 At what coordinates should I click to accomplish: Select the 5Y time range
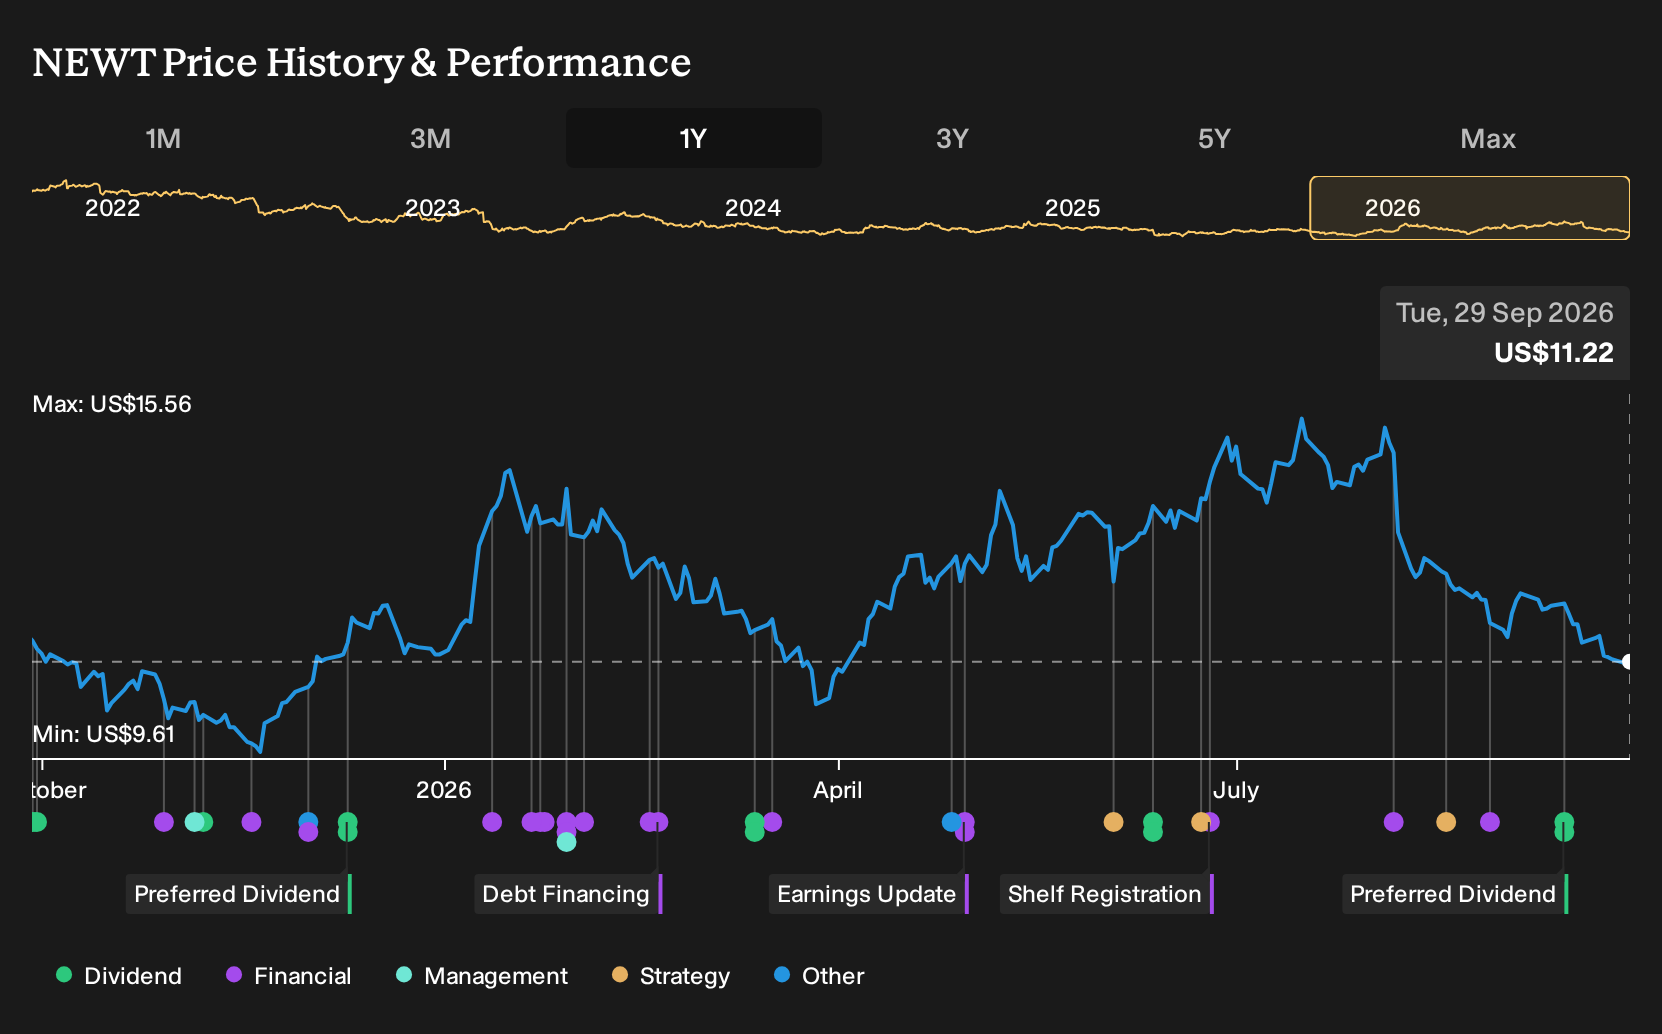[x=1214, y=138]
